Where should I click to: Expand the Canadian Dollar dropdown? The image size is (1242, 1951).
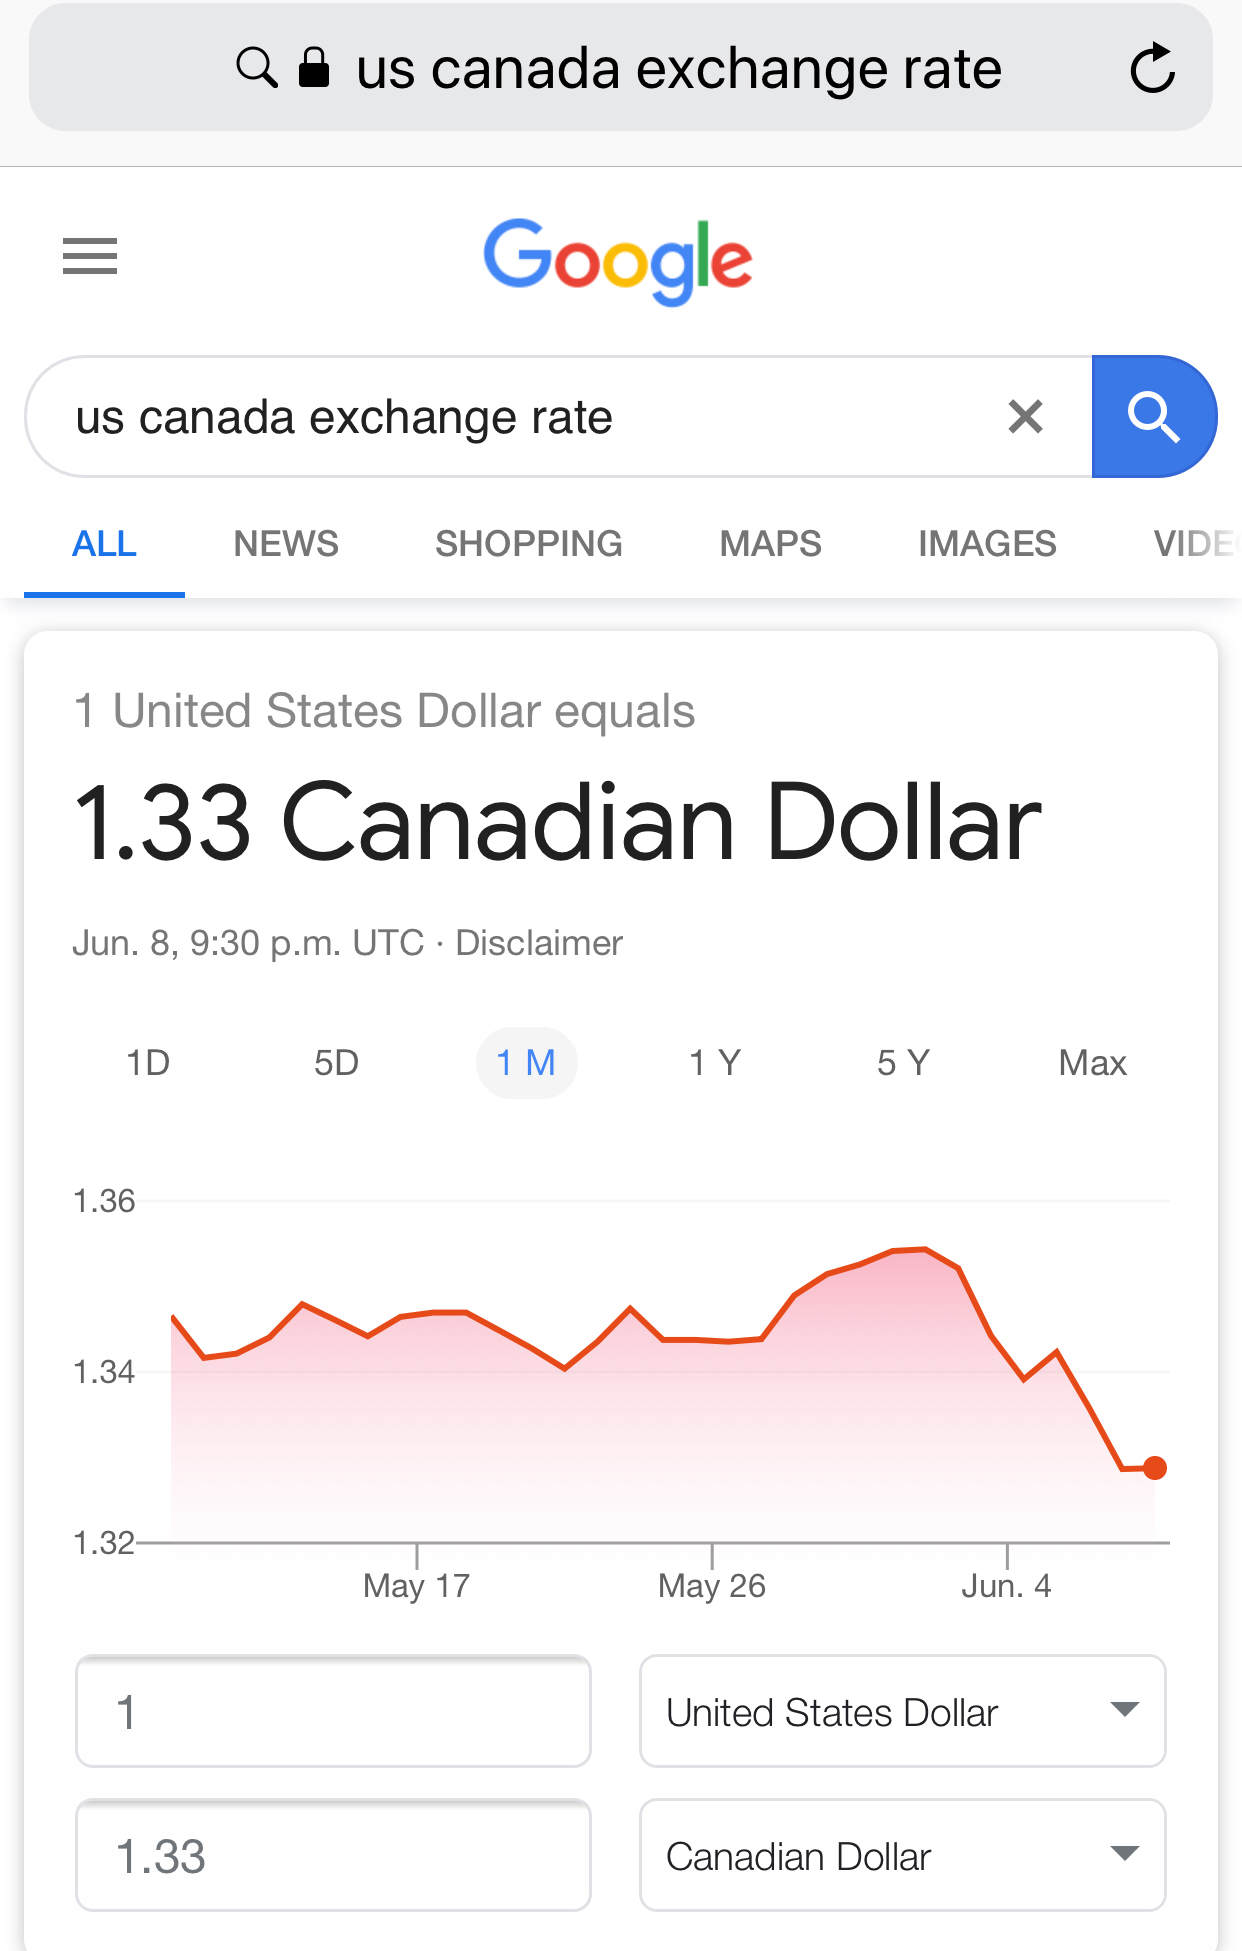point(903,1855)
